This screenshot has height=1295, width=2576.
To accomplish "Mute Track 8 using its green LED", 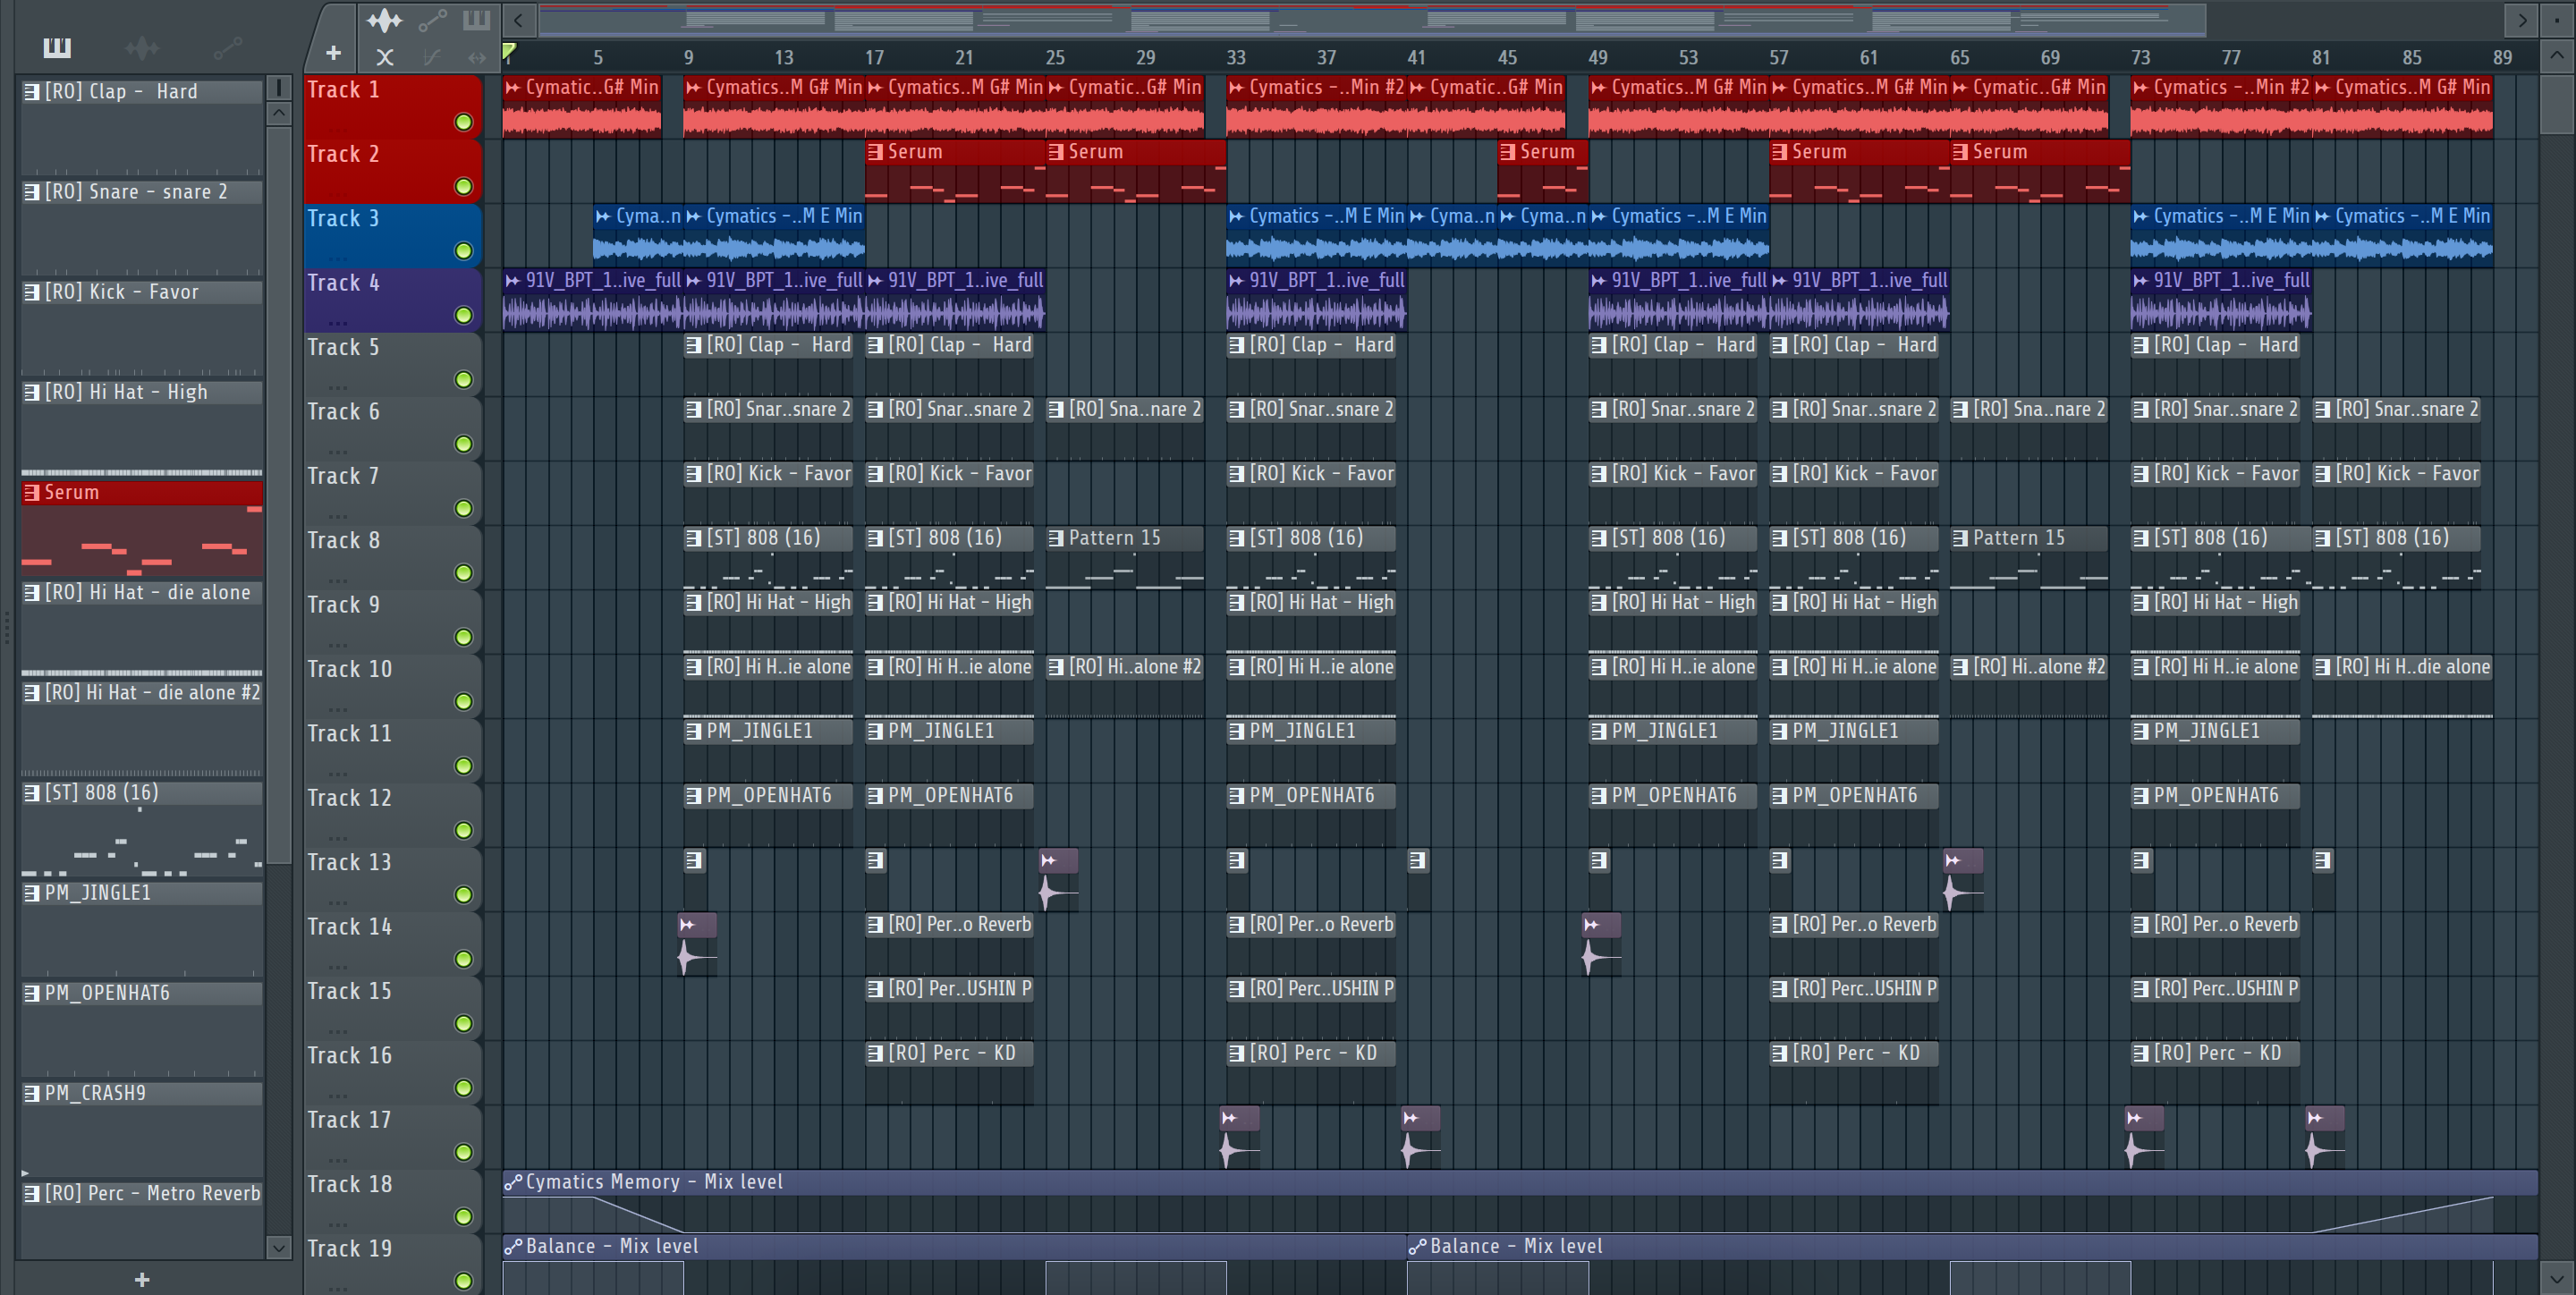I will pos(463,572).
